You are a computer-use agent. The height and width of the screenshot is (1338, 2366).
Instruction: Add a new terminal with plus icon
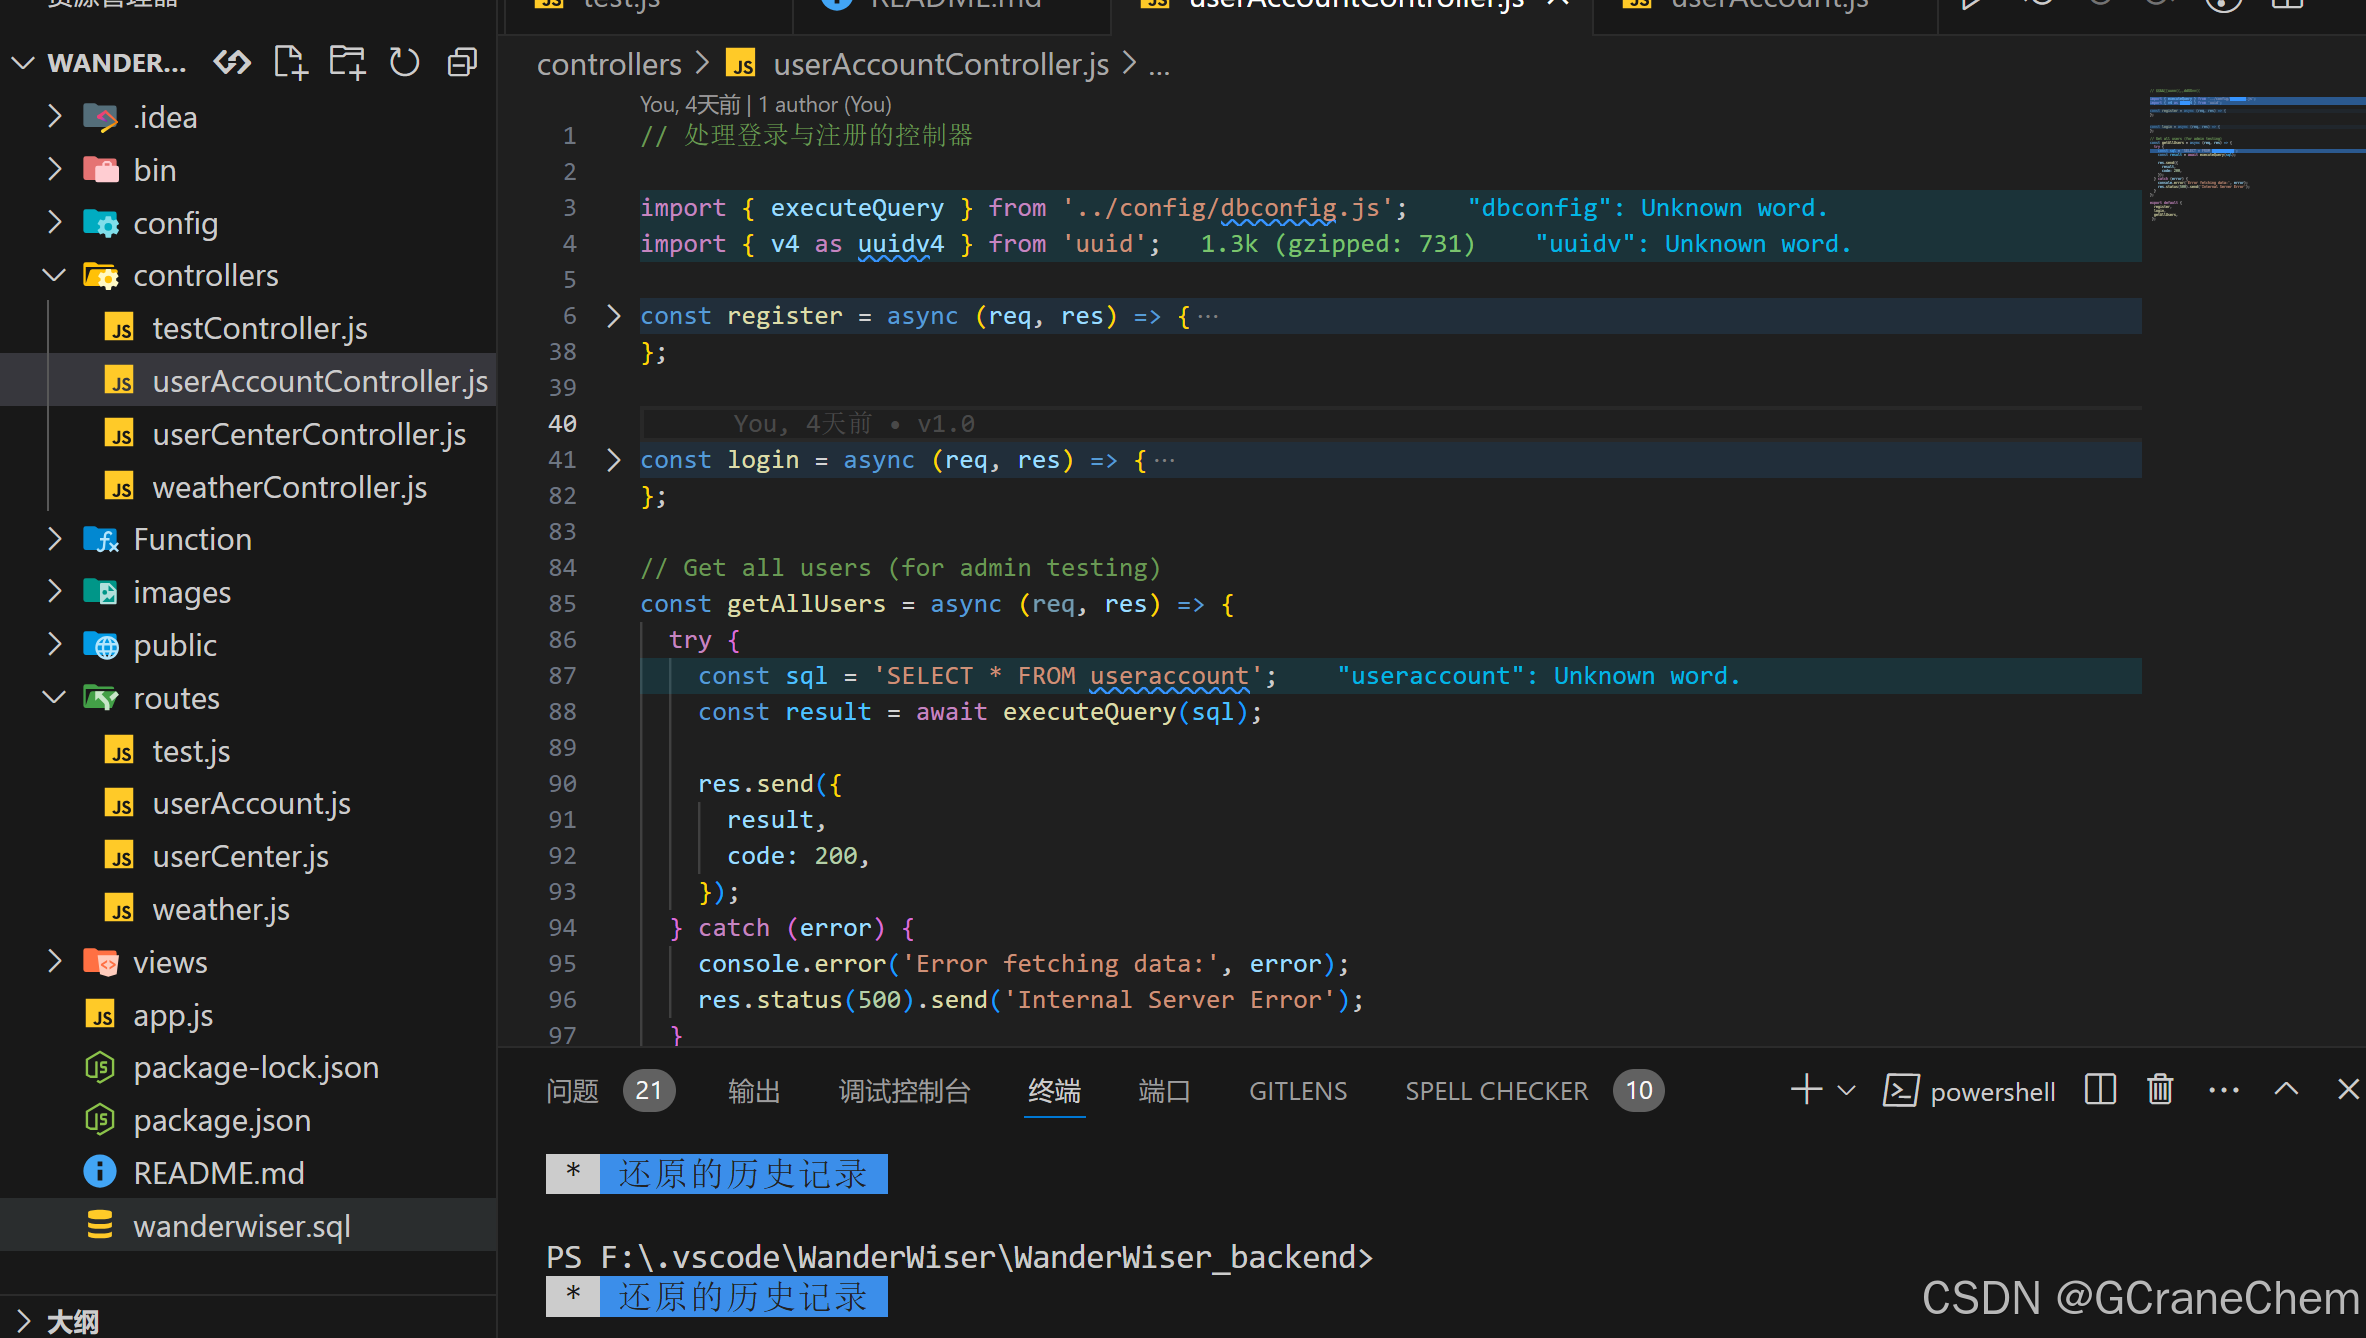click(x=1806, y=1090)
